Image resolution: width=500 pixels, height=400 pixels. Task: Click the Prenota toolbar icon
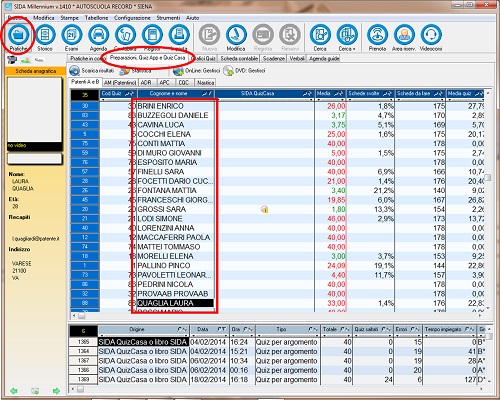point(377,35)
